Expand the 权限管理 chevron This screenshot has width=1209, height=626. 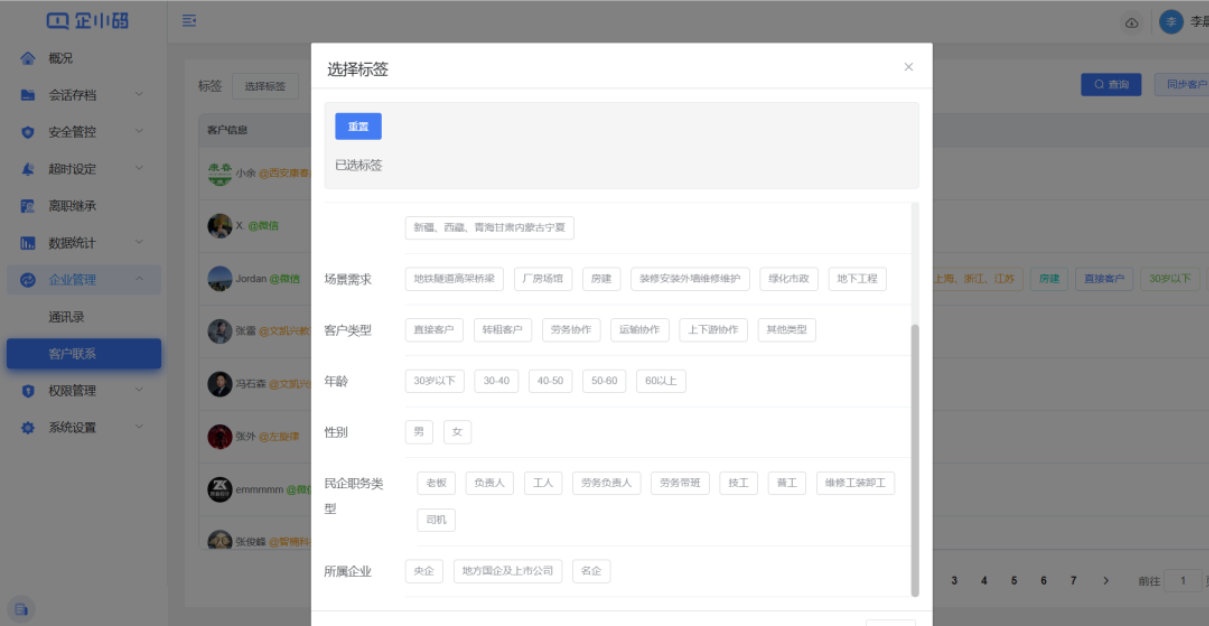pyautogui.click(x=139, y=390)
